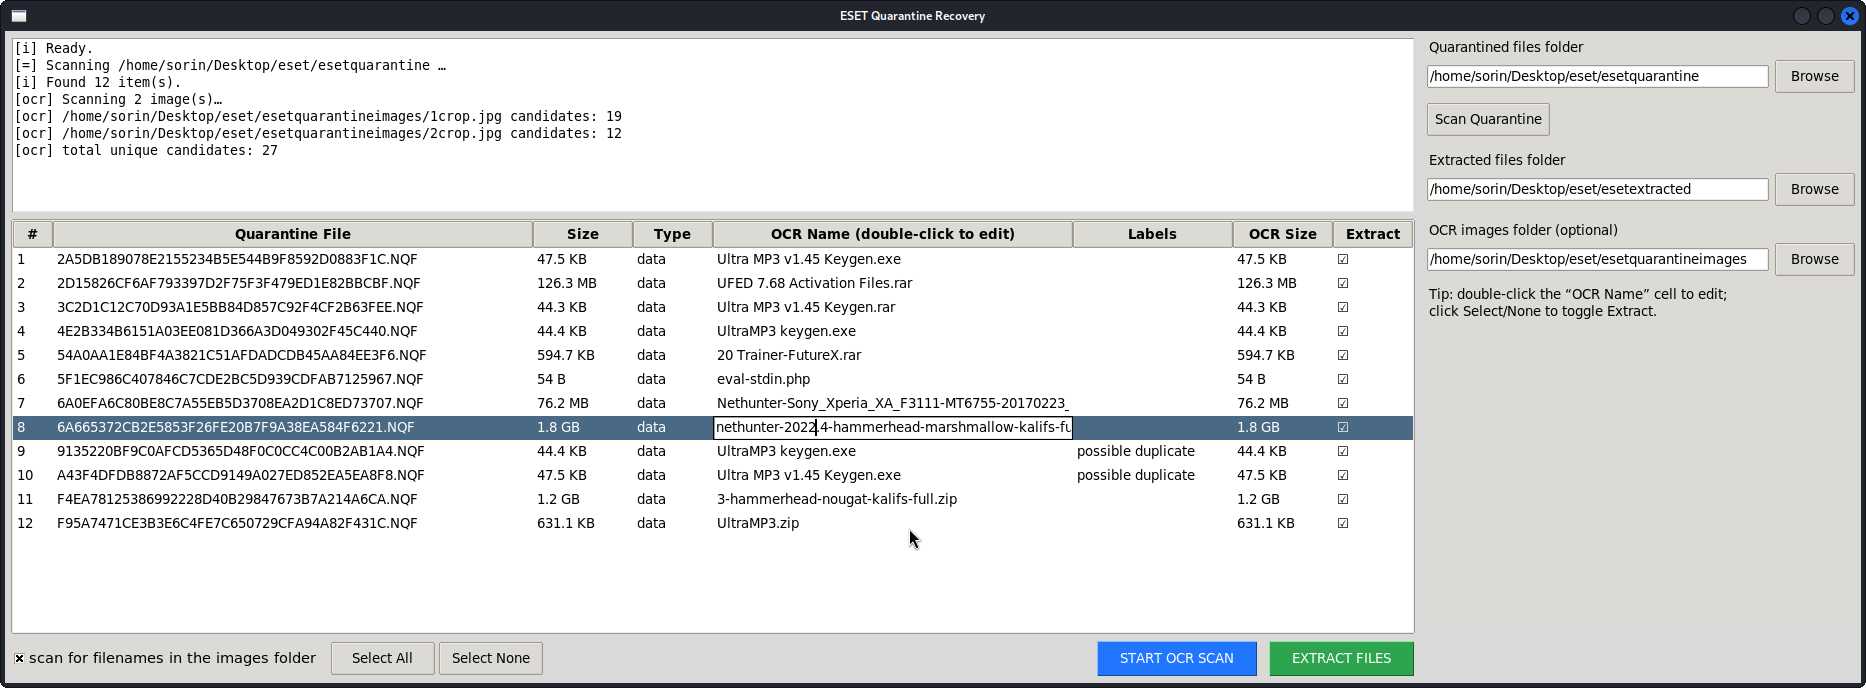Toggle Extract checkbox for UFED 7.68 row

1343,283
